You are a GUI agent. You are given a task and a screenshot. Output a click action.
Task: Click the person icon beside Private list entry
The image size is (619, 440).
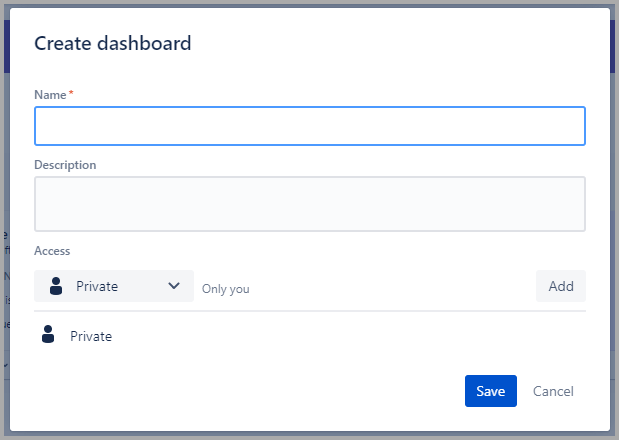click(48, 336)
